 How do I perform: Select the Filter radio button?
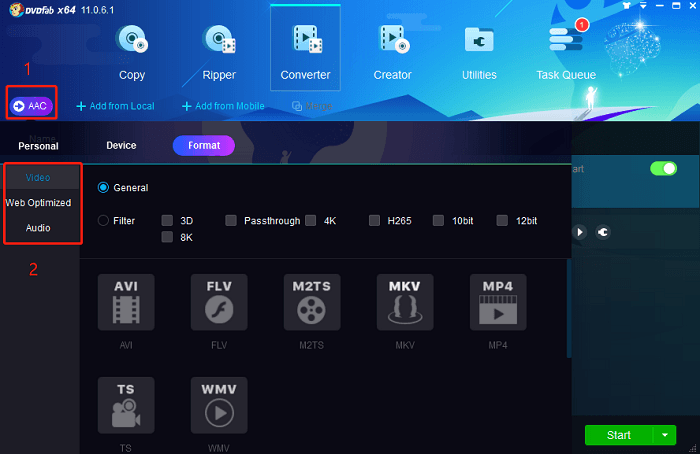[103, 221]
